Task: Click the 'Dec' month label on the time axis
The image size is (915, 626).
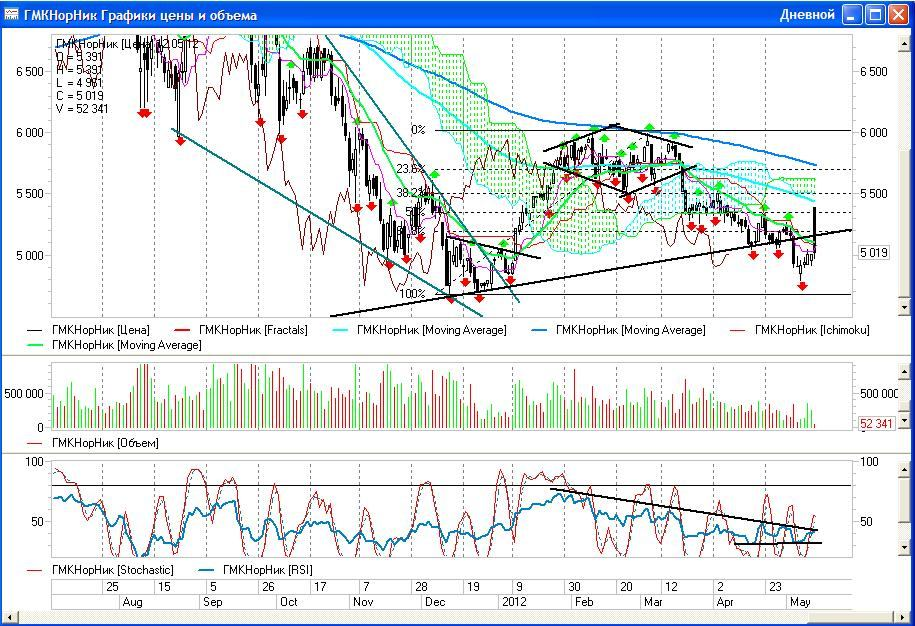Action: [435, 602]
